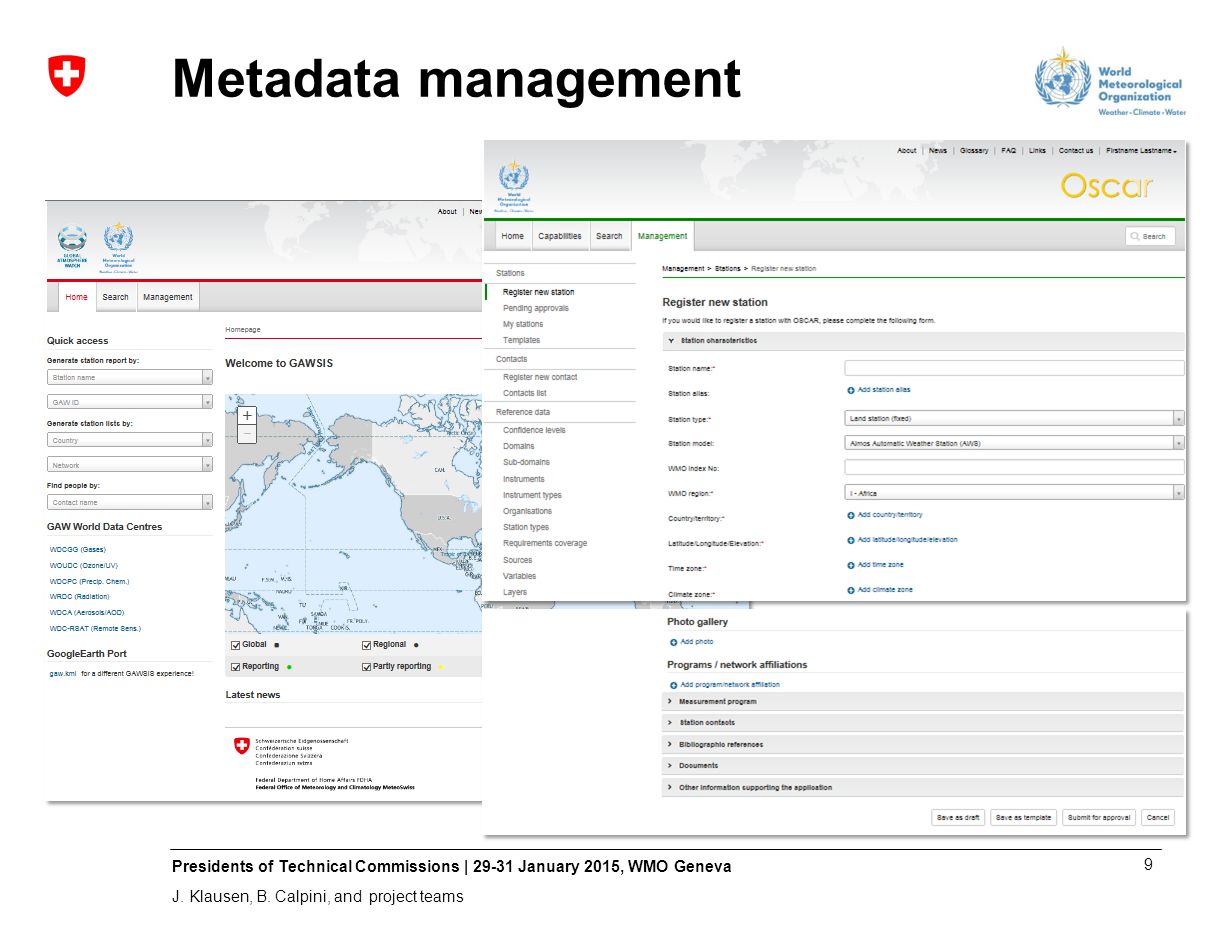Screen dimensions: 1209x945
Task: Select Register new contact in the sidebar
Action: [540, 377]
